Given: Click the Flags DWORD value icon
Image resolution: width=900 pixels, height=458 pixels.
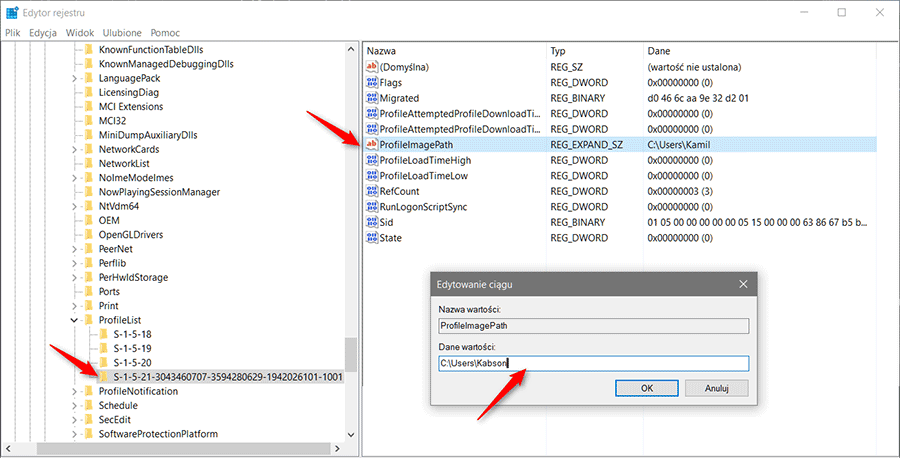Looking at the screenshot, I should (372, 83).
